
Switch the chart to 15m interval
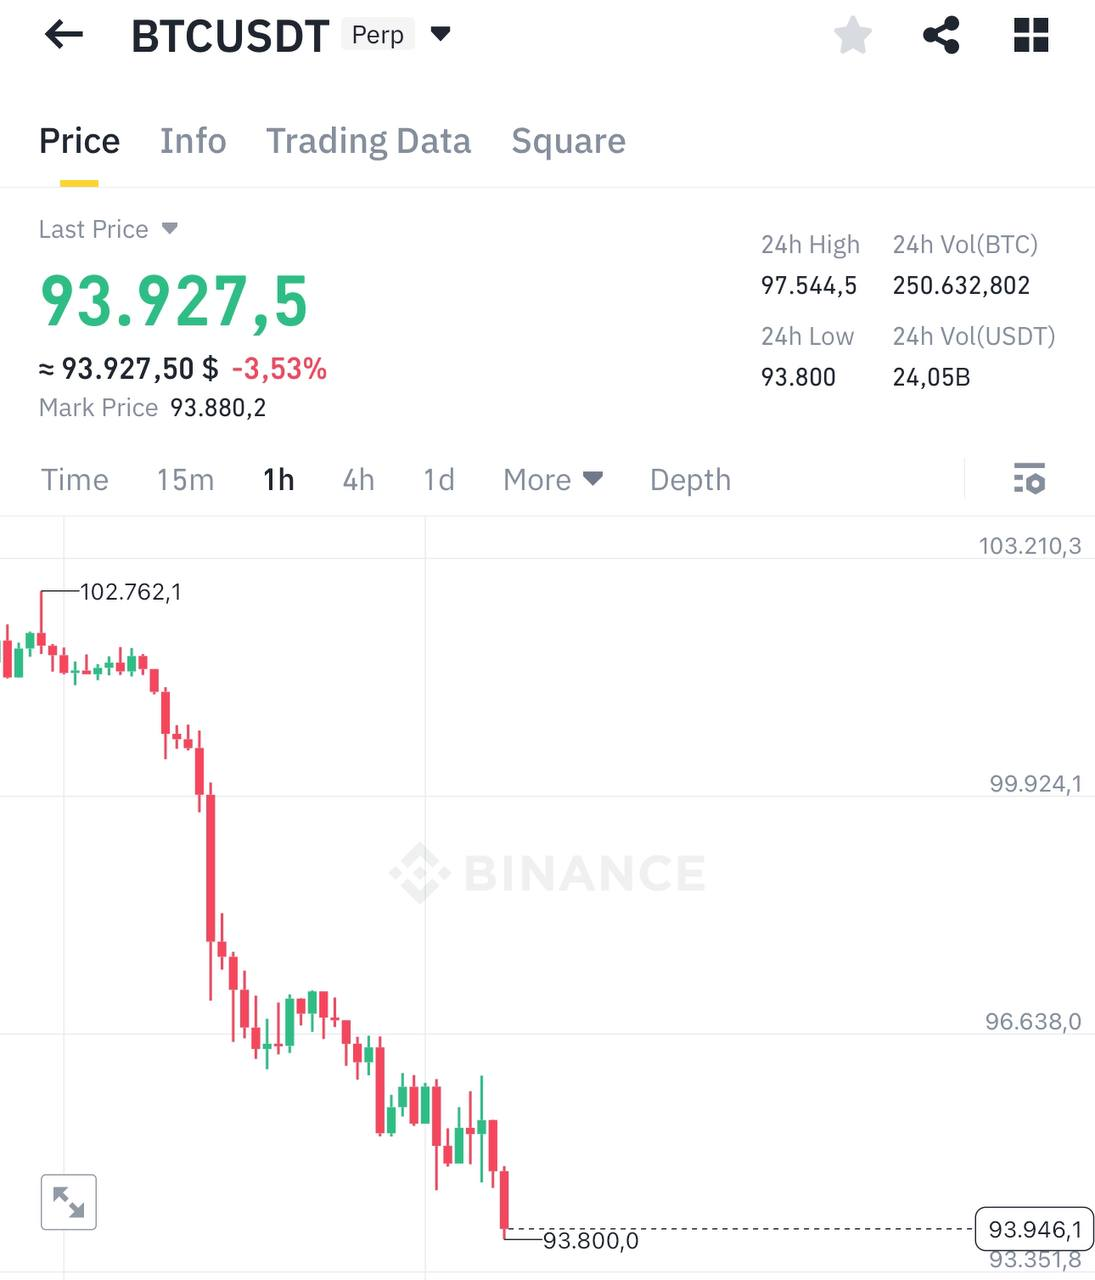[x=185, y=480]
